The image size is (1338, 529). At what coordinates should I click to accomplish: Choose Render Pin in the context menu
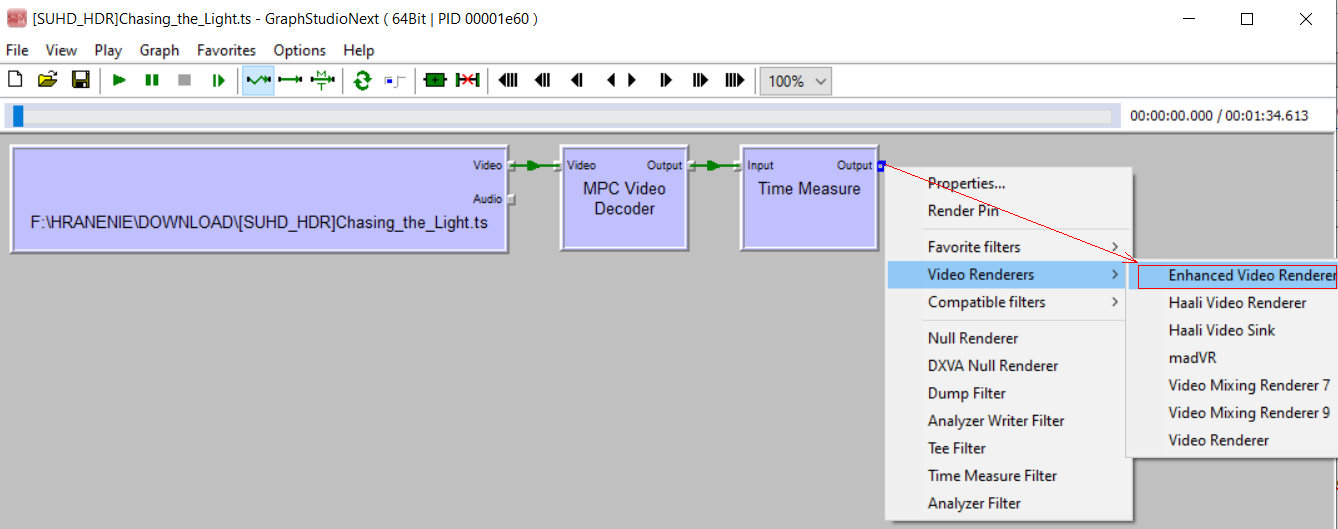1009,211
